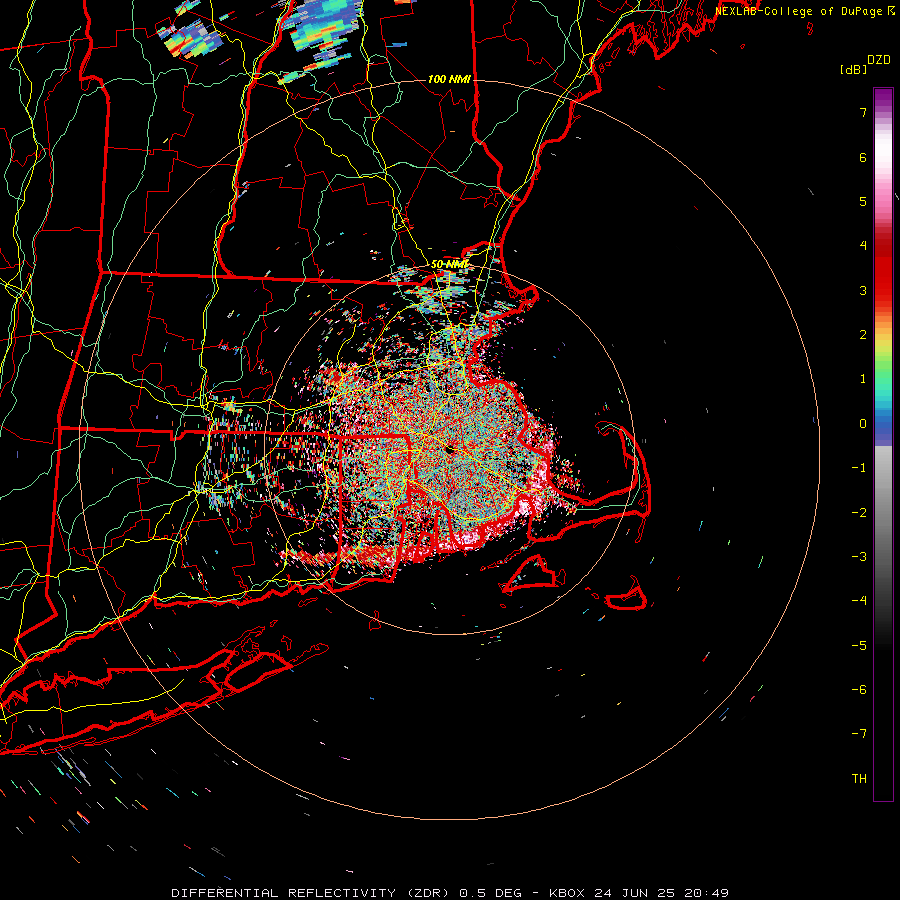Viewport: 900px width, 900px height.
Task: Click the [dB] unit label
Action: [853, 70]
